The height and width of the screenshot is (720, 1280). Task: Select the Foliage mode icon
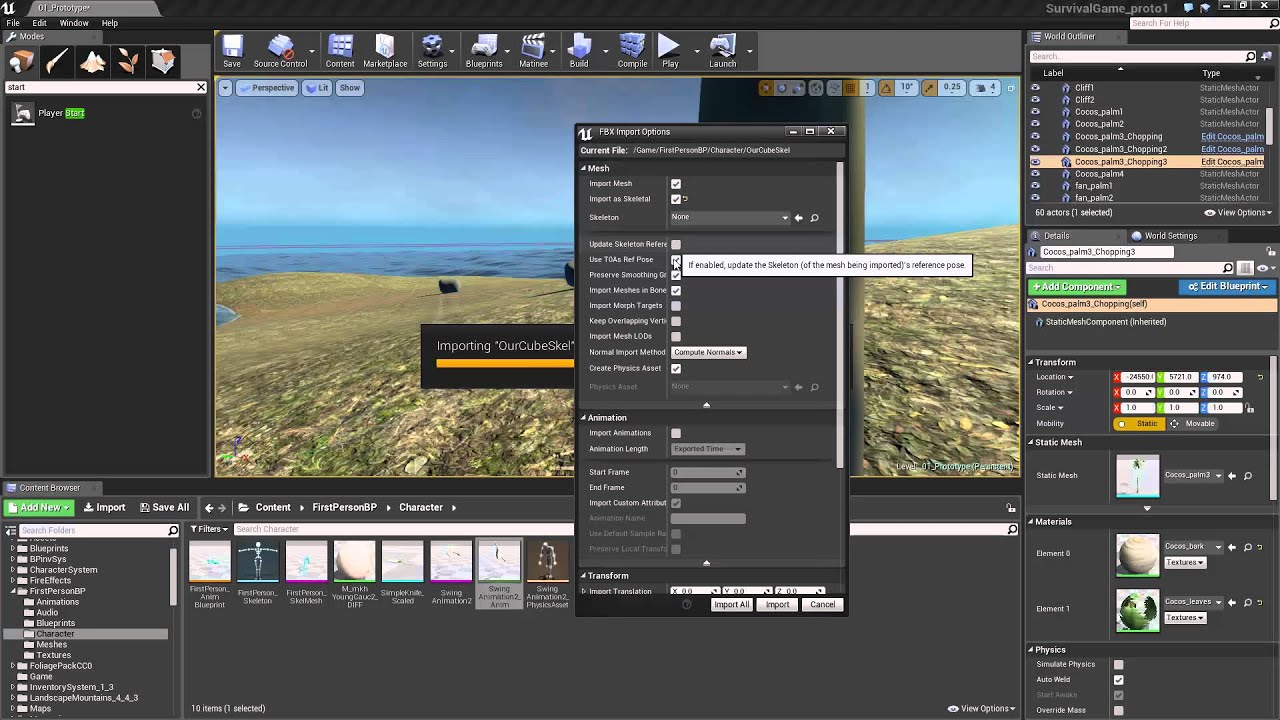click(128, 62)
